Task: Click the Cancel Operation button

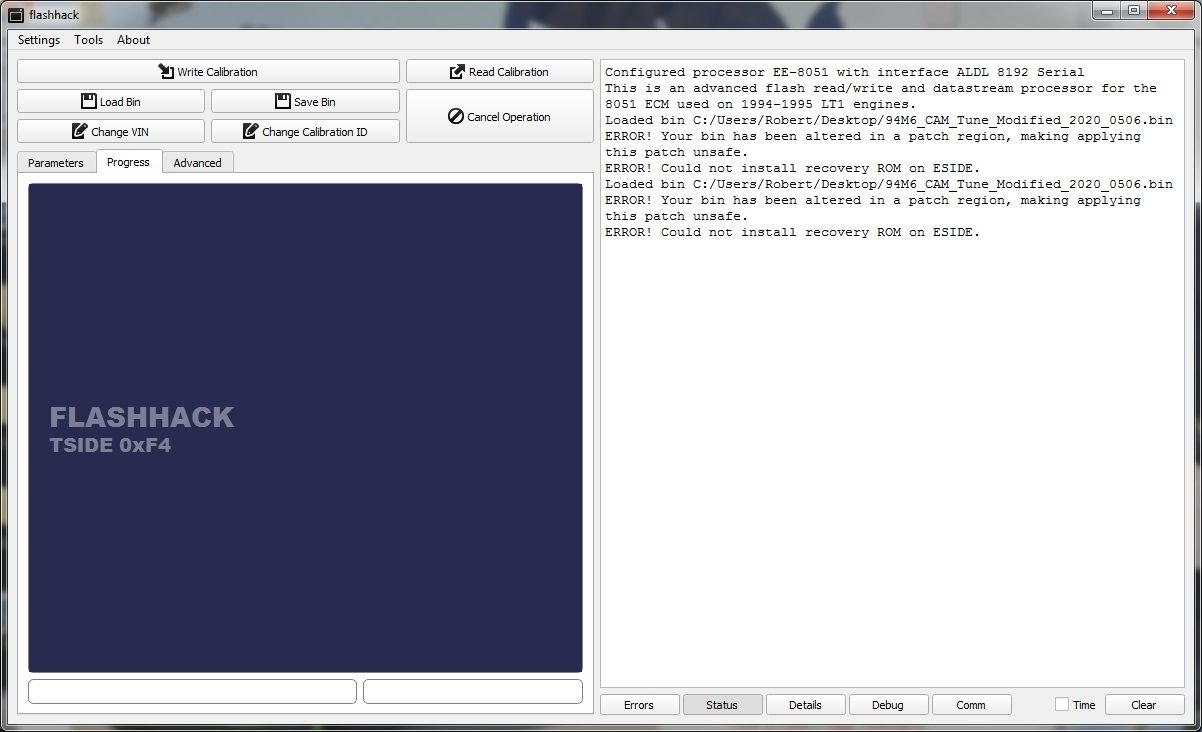Action: click(x=498, y=117)
